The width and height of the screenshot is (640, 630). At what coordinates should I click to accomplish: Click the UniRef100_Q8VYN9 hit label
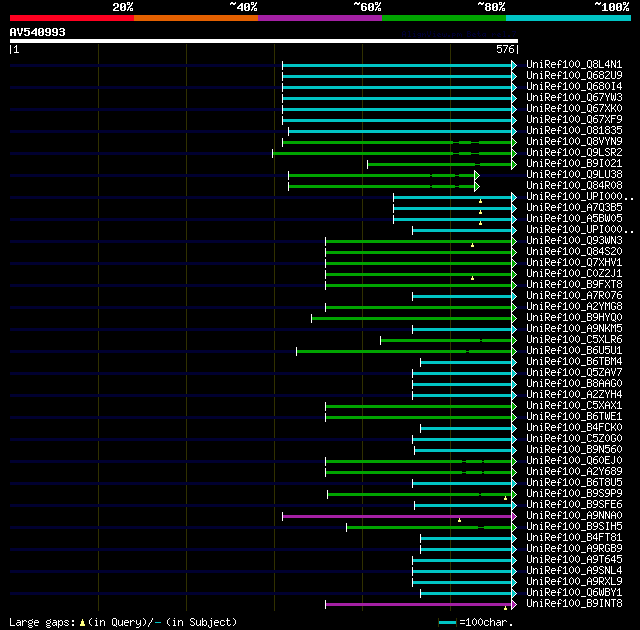click(574, 142)
